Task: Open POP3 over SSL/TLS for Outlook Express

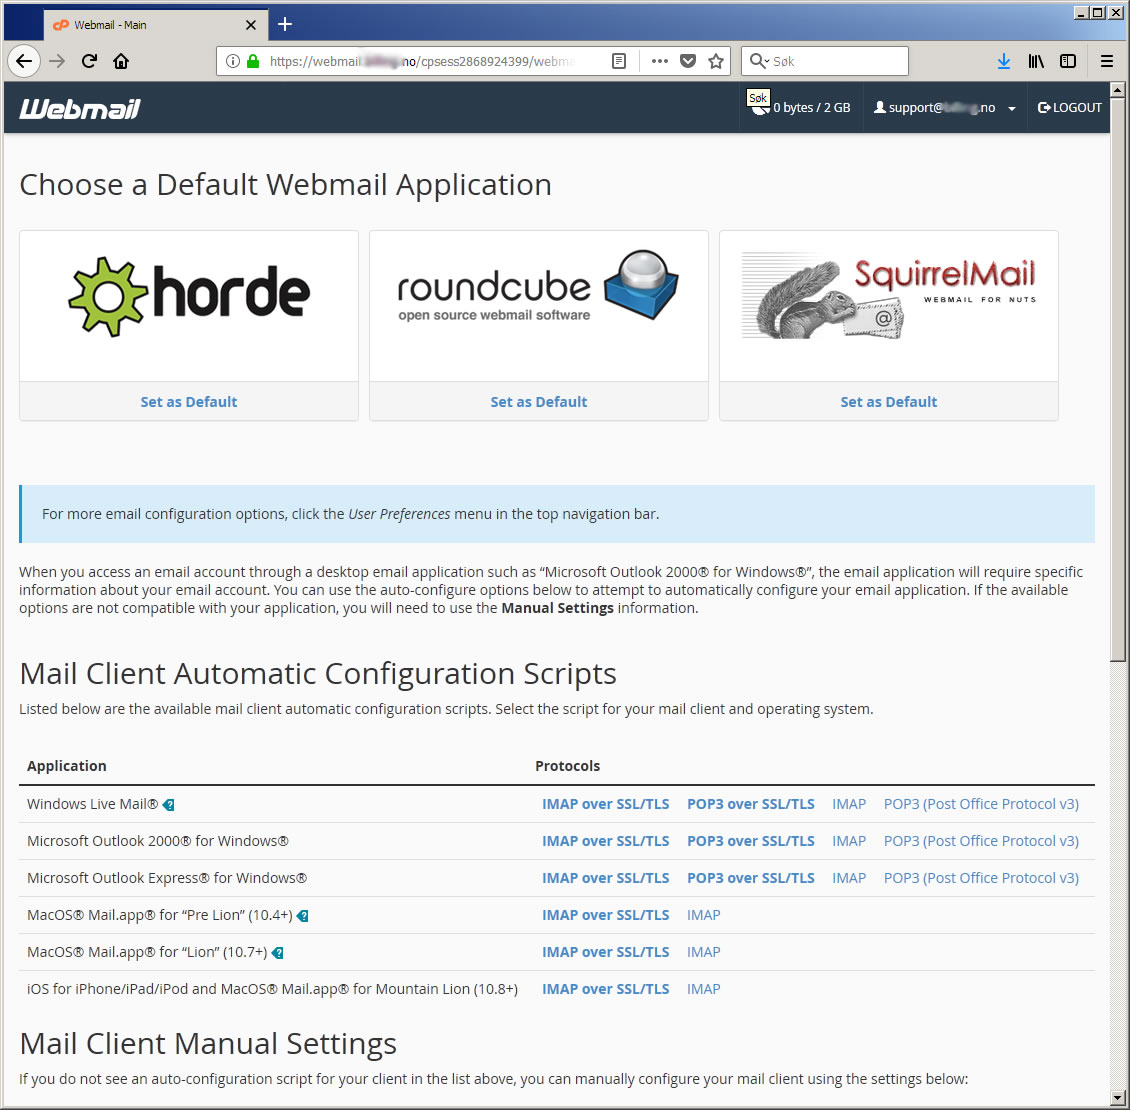Action: pyautogui.click(x=750, y=878)
